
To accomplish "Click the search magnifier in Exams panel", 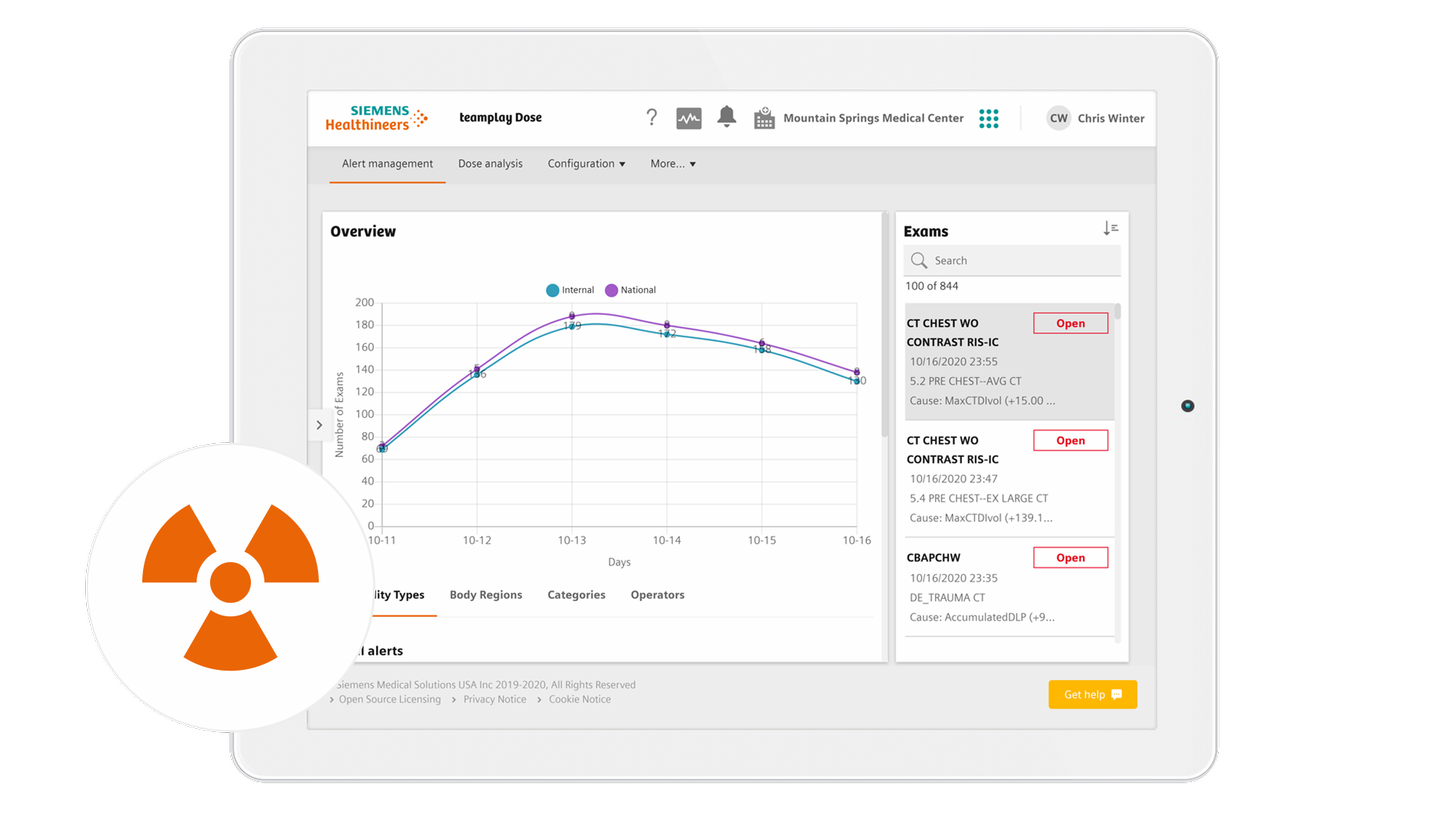I will pos(919,260).
